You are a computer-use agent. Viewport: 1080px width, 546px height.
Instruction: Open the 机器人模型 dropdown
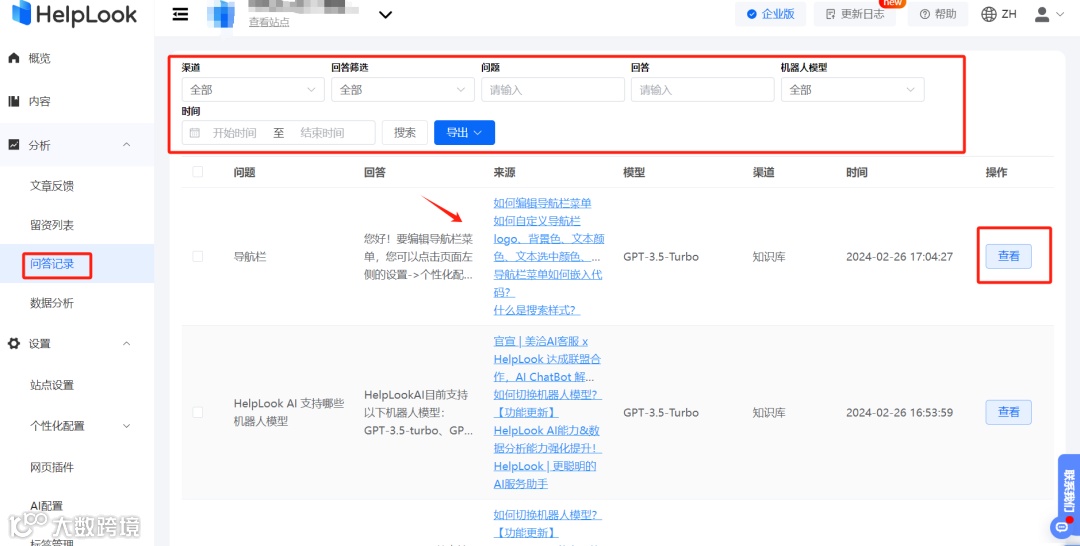[852, 90]
